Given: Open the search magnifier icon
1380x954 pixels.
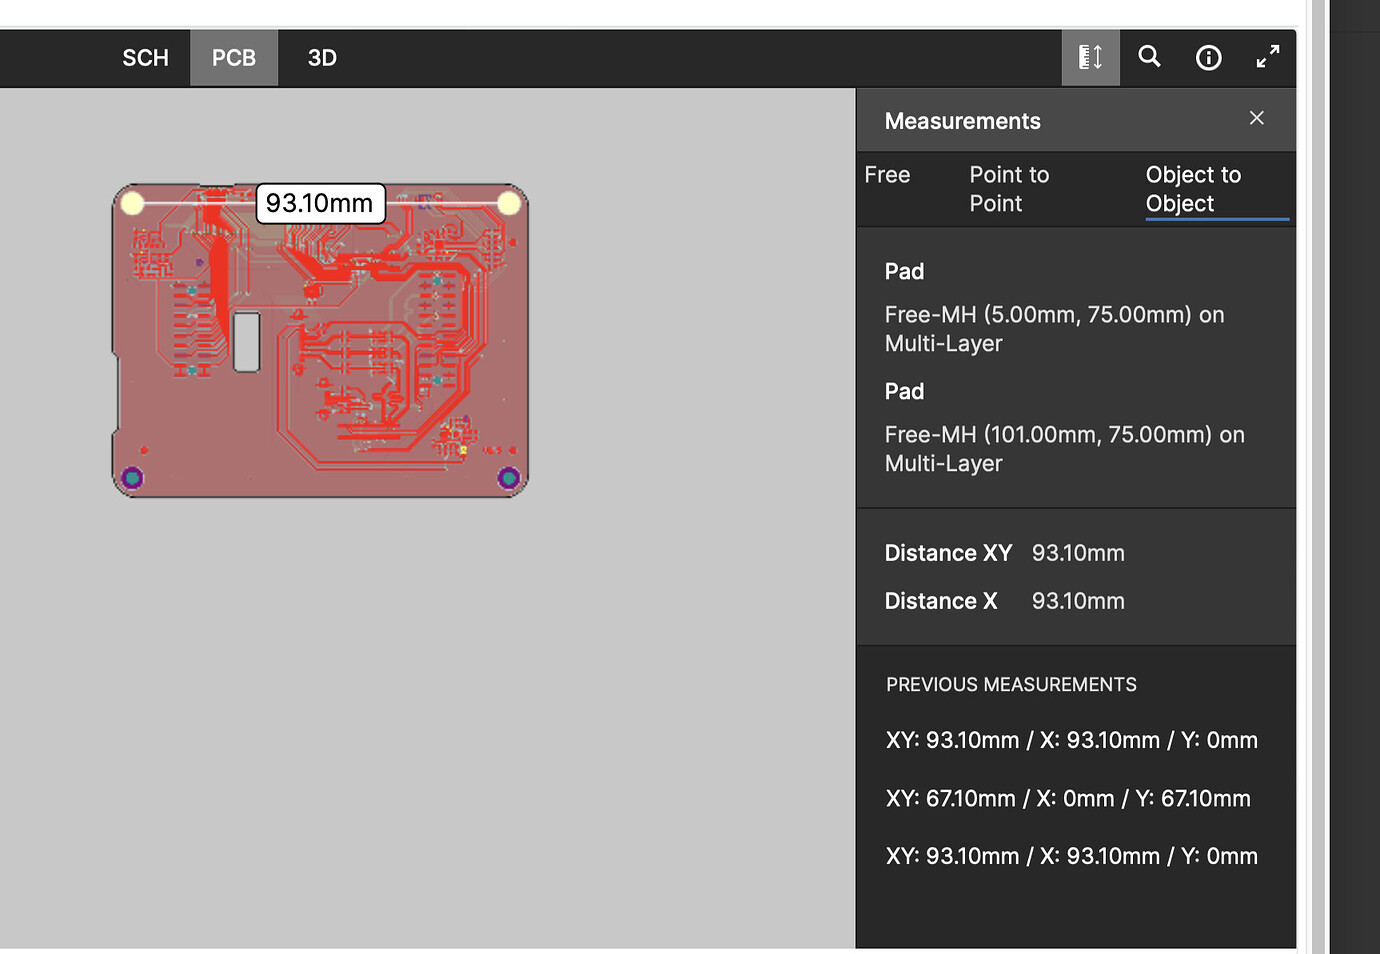Looking at the screenshot, I should click(1149, 57).
